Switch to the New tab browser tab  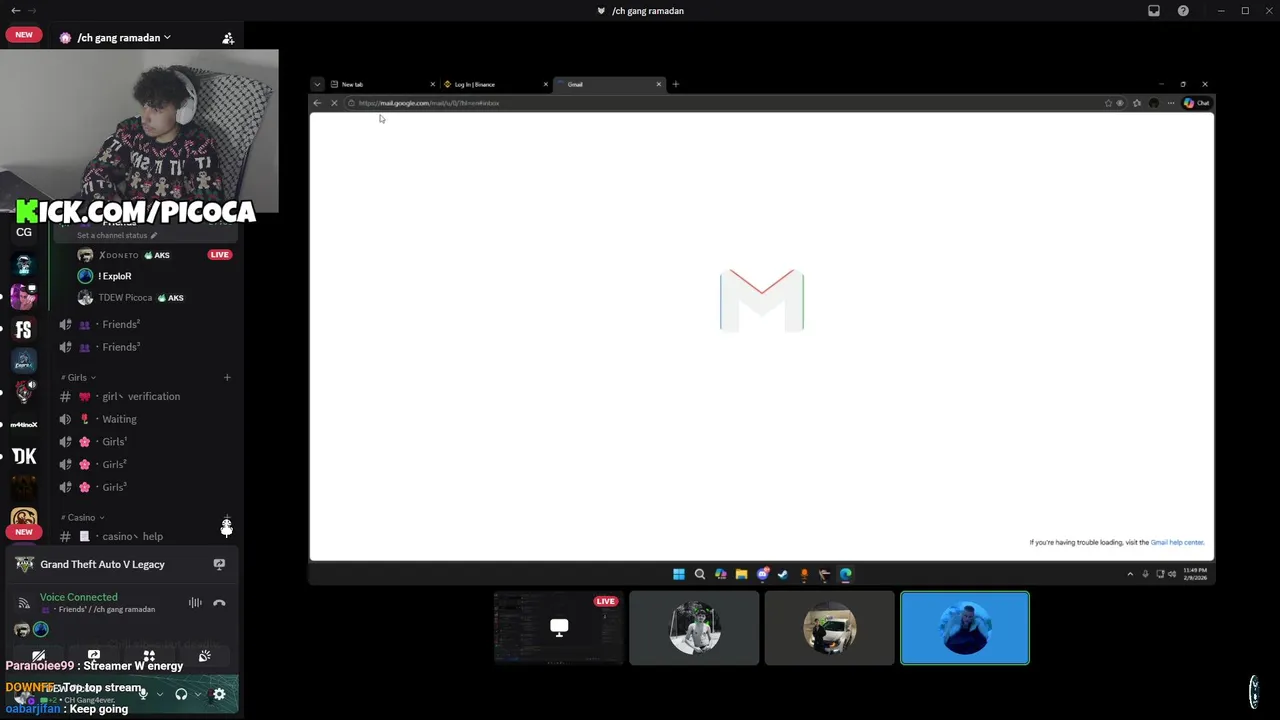coord(383,84)
